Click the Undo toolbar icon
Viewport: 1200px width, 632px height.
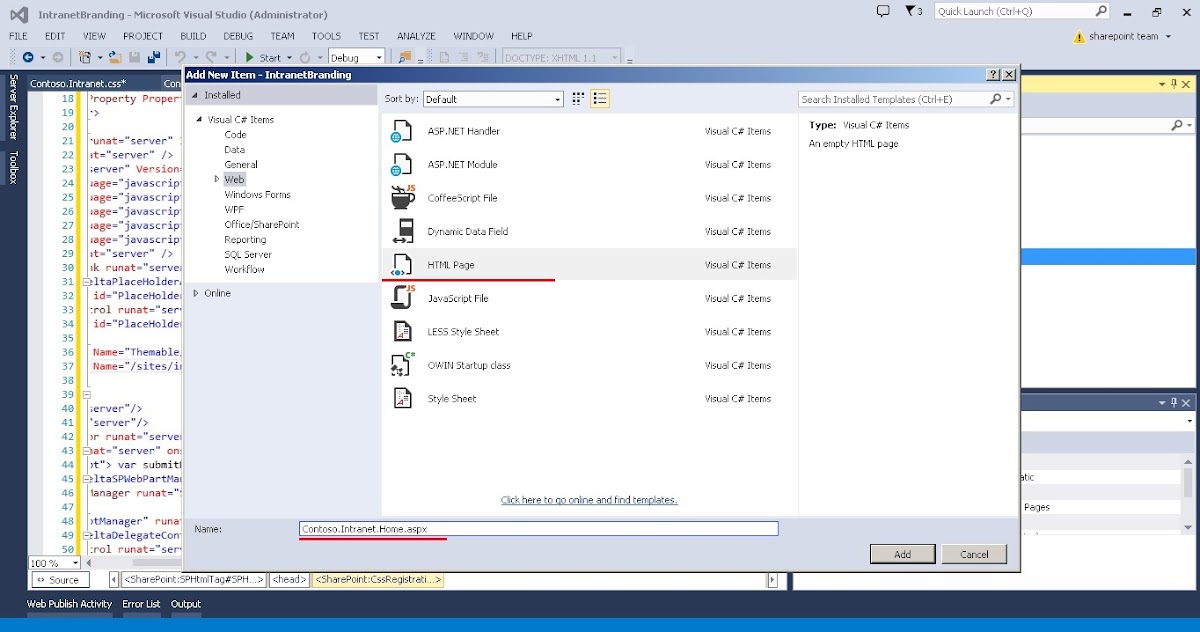coord(181,58)
